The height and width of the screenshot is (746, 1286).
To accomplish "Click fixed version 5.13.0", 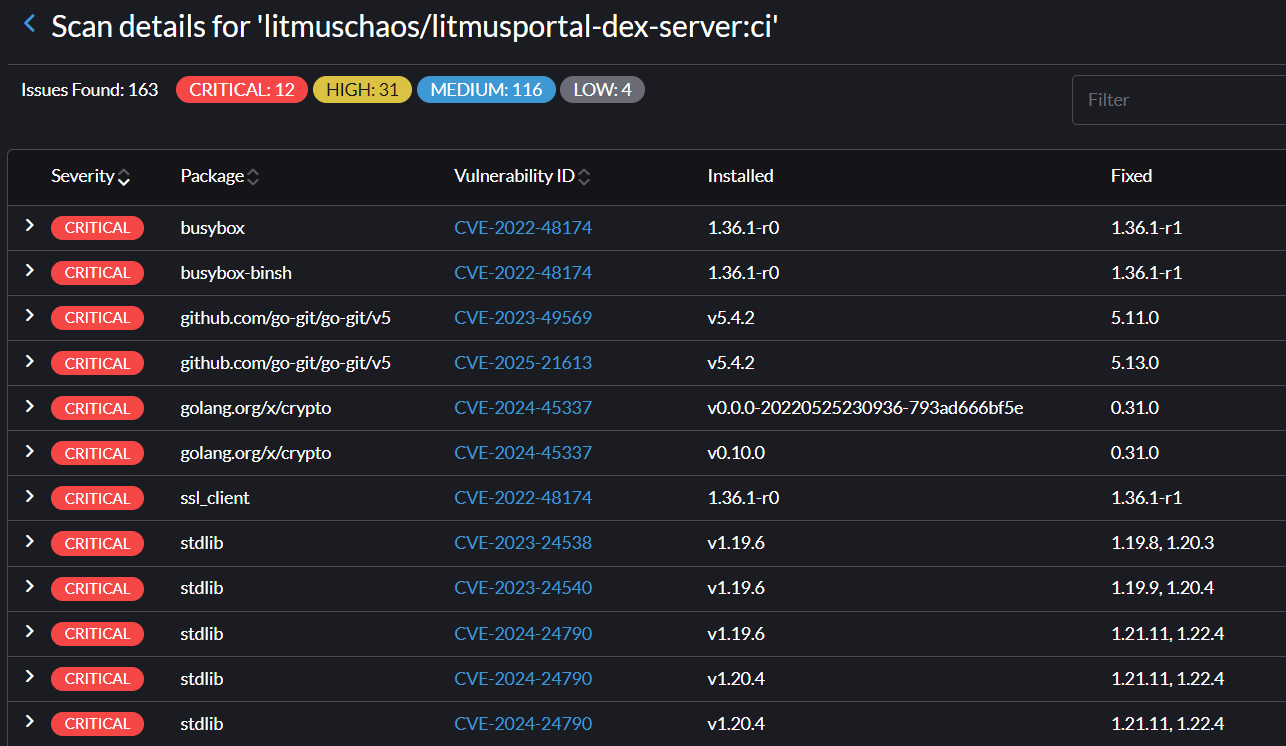I will pos(1135,363).
